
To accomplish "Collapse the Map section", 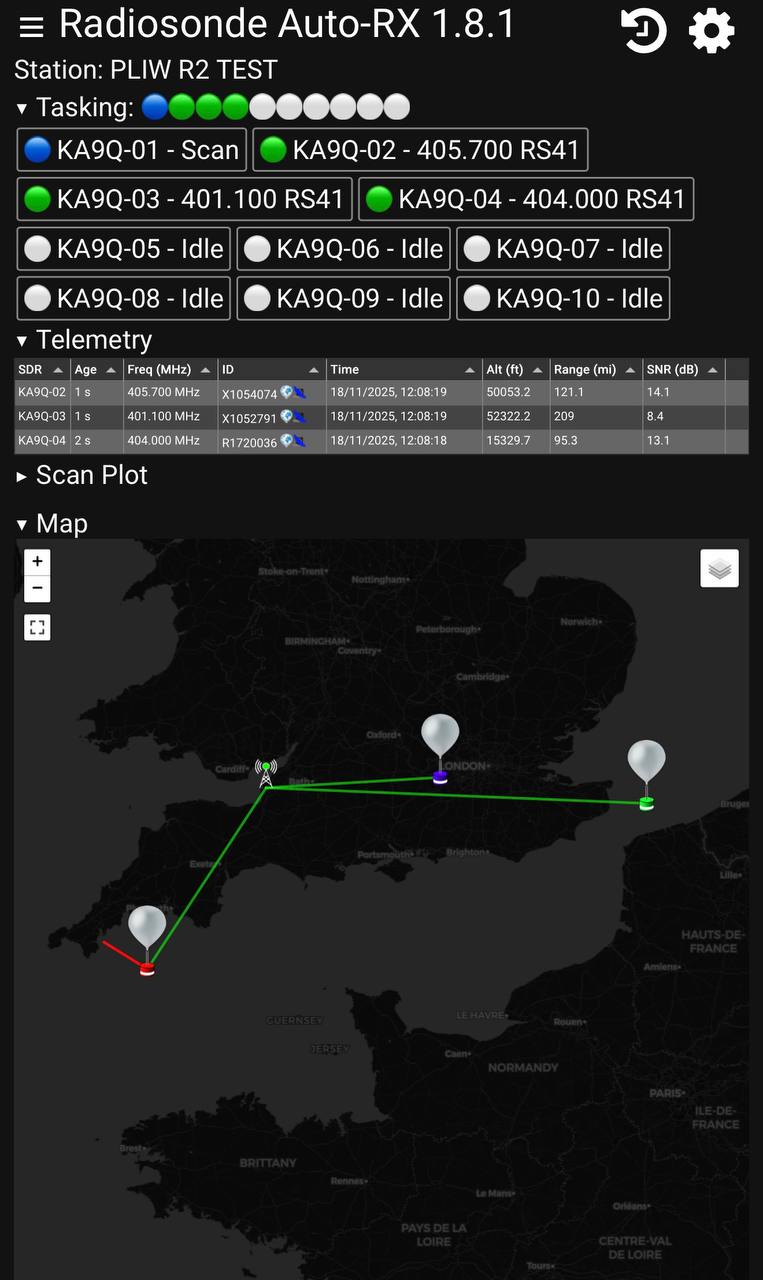I will pyautogui.click(x=22, y=524).
